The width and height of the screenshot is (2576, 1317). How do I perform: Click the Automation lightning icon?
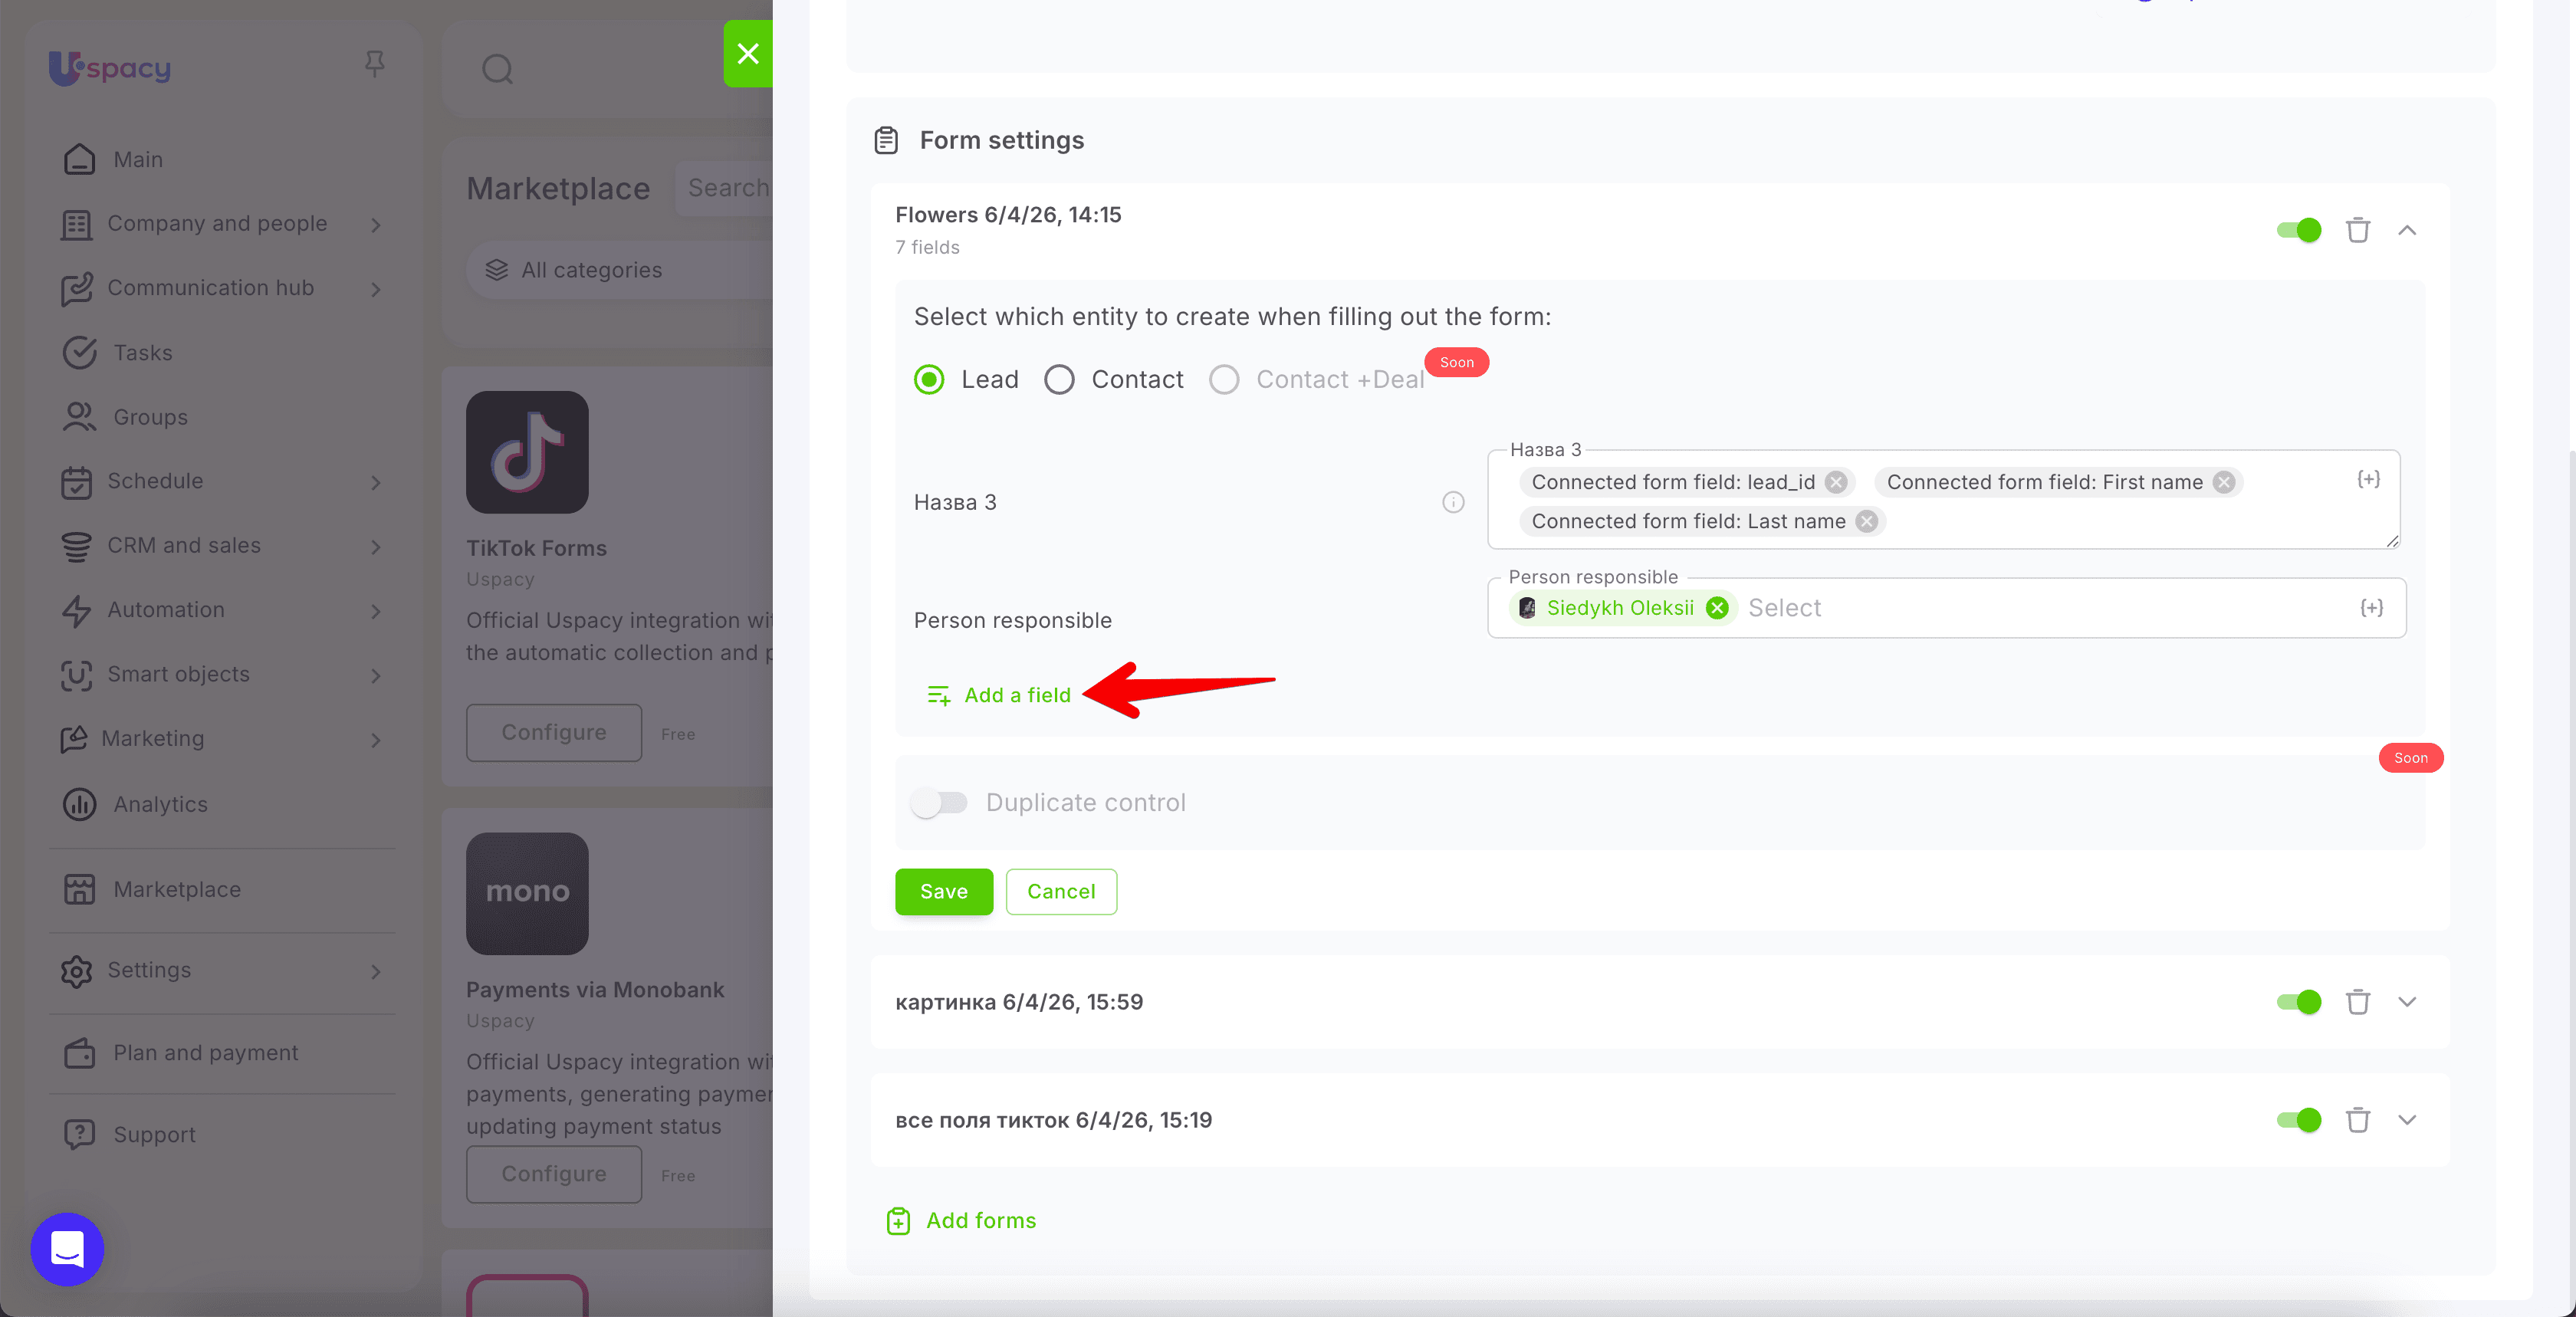tap(76, 610)
